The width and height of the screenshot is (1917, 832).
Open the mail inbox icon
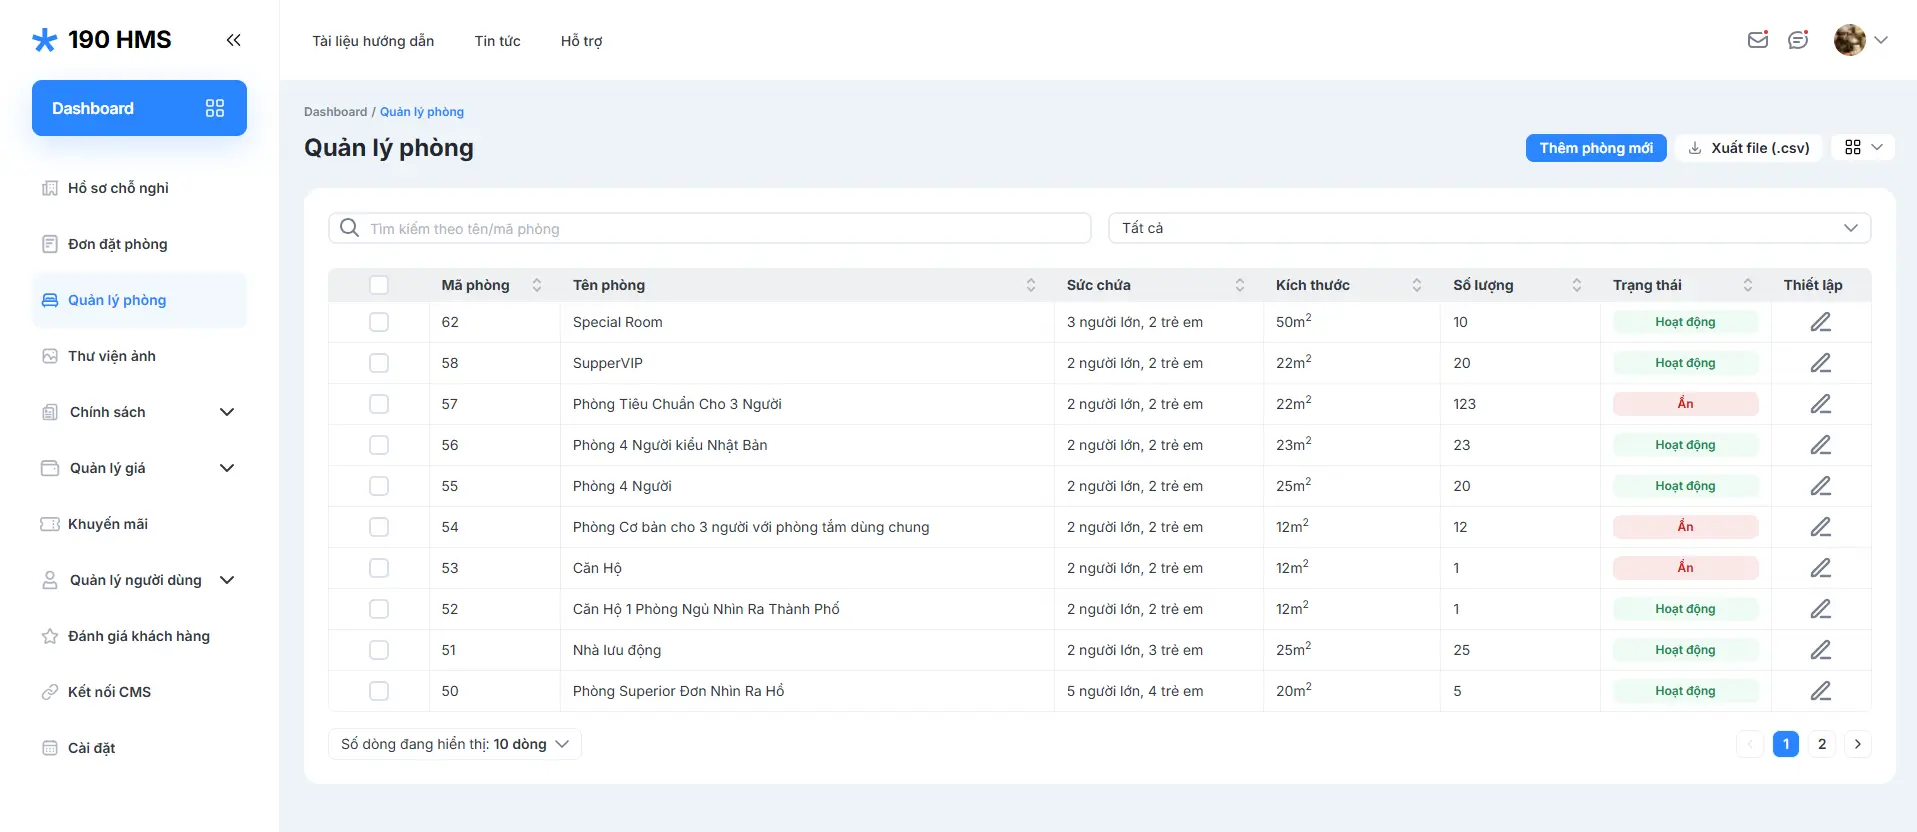point(1757,40)
